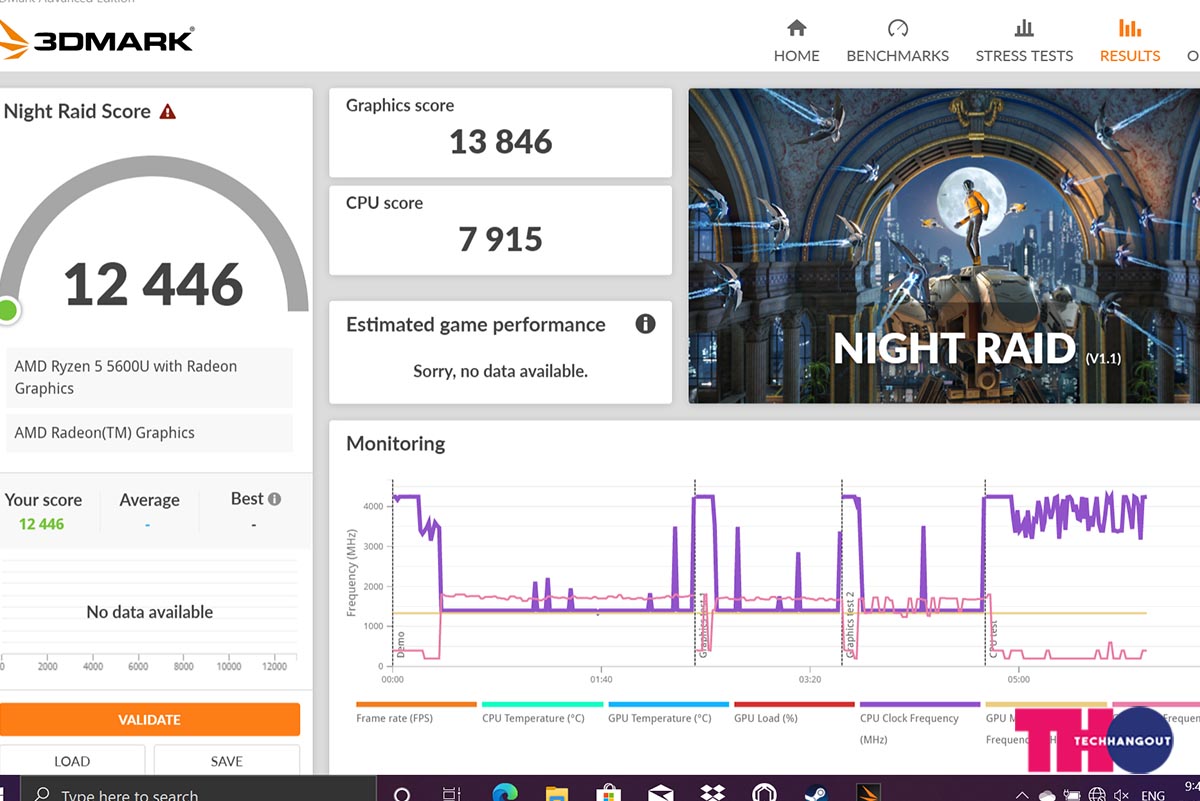Click the ENG language indicator
Screen dimensions: 1200x801
pos(1153,796)
